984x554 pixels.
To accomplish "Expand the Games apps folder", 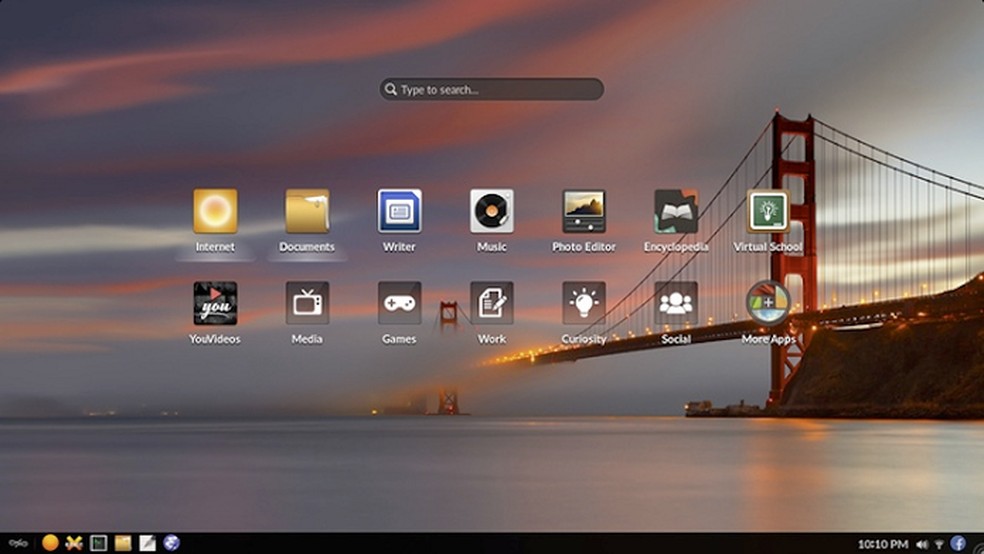I will (x=399, y=303).
